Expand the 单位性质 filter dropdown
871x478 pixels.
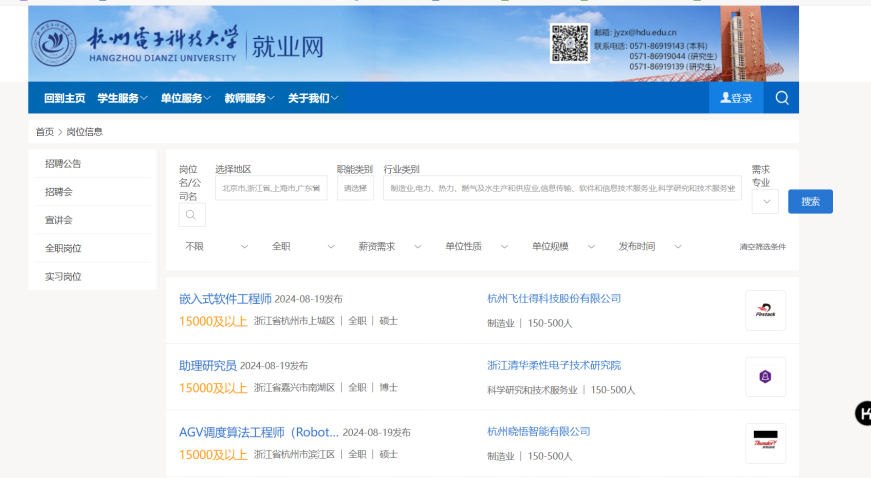click(476, 246)
